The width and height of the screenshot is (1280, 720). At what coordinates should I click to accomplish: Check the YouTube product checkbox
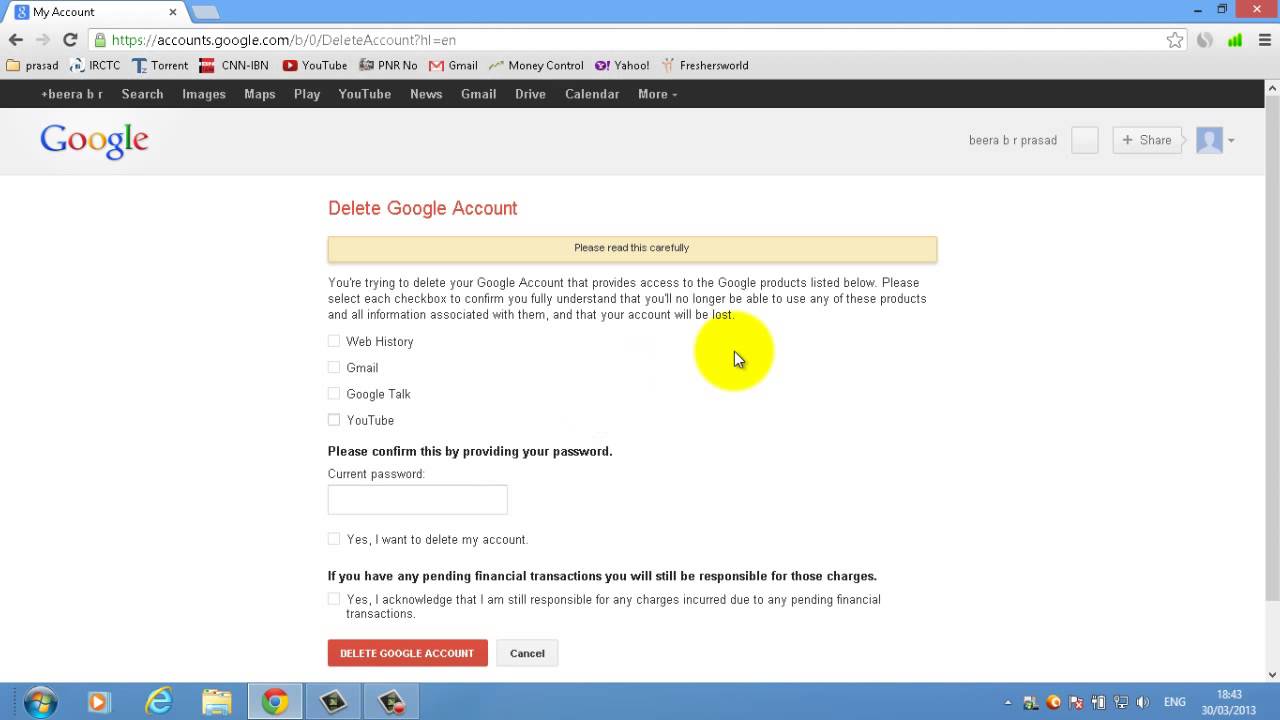pos(334,420)
